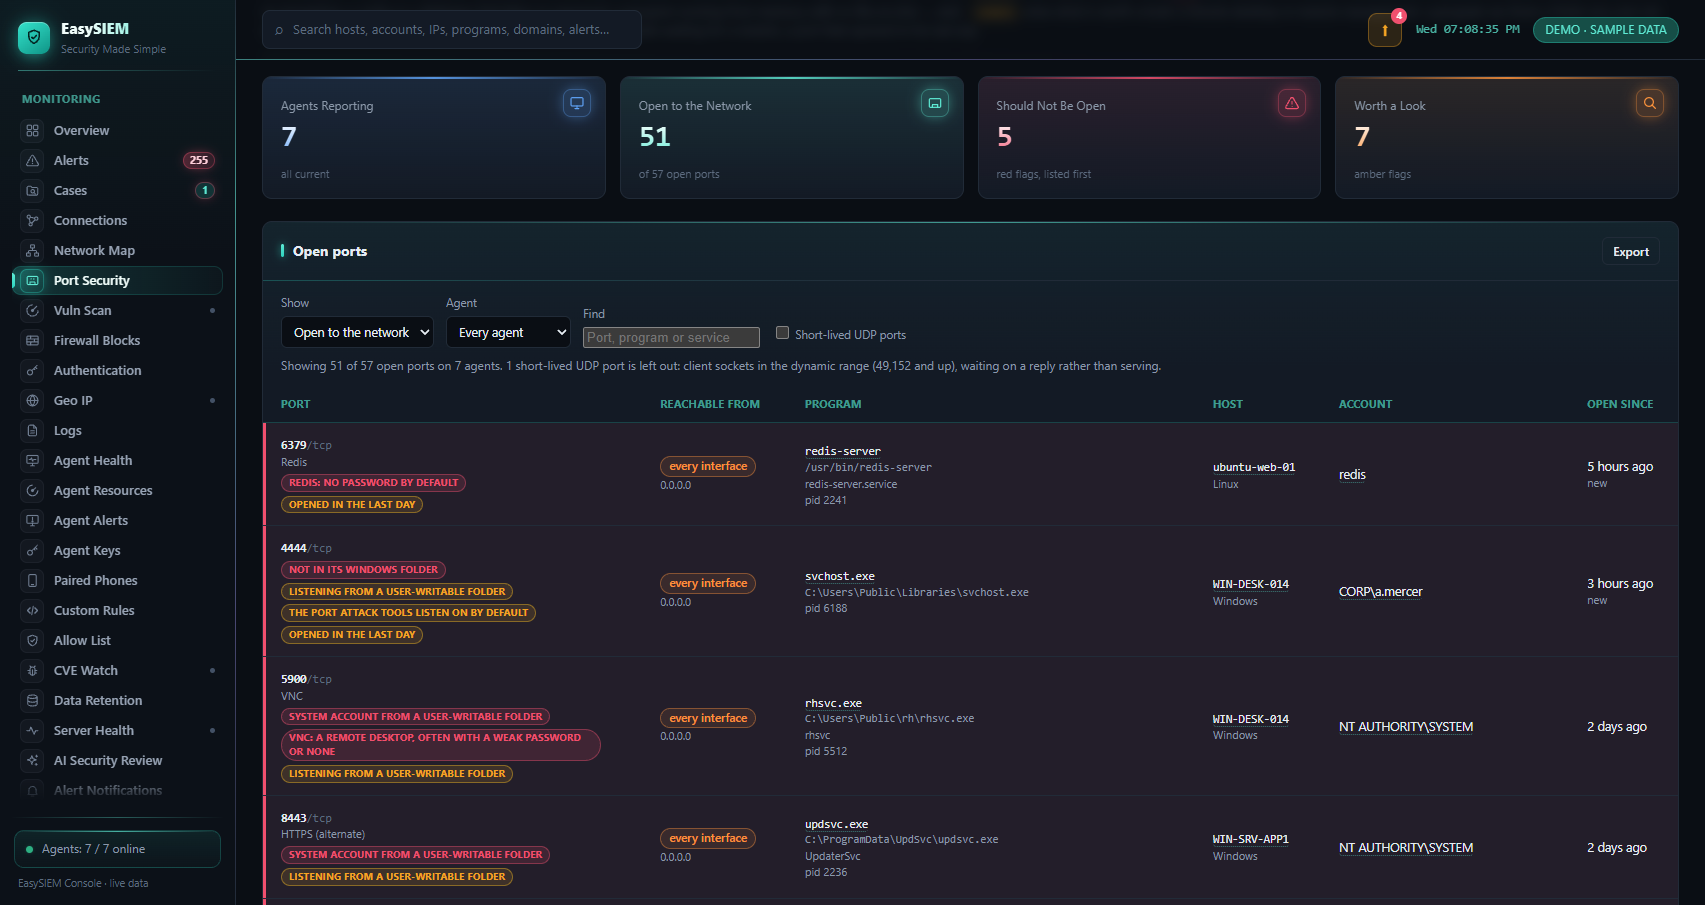
Task: Click the magnifier icon on Worth a Look card
Action: [x=1650, y=103]
